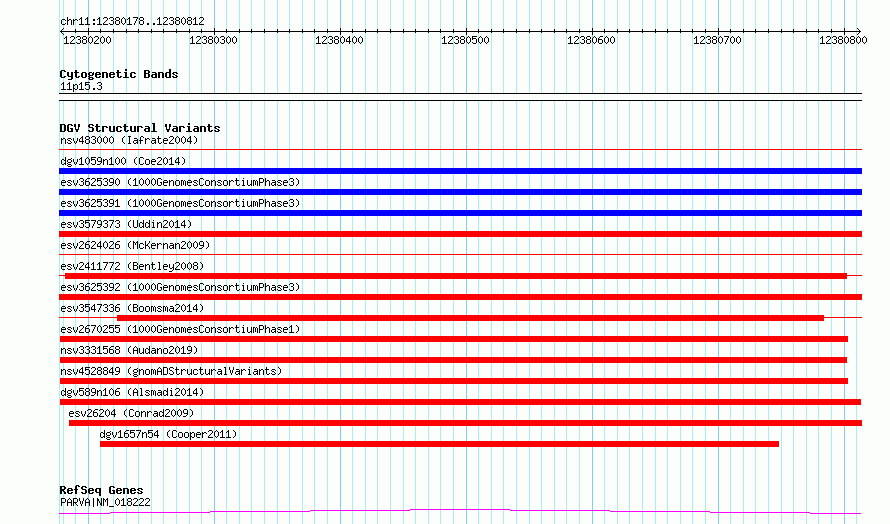The height and width of the screenshot is (524, 890).
Task: Click the DGV Structural Variants track title
Action: (140, 128)
